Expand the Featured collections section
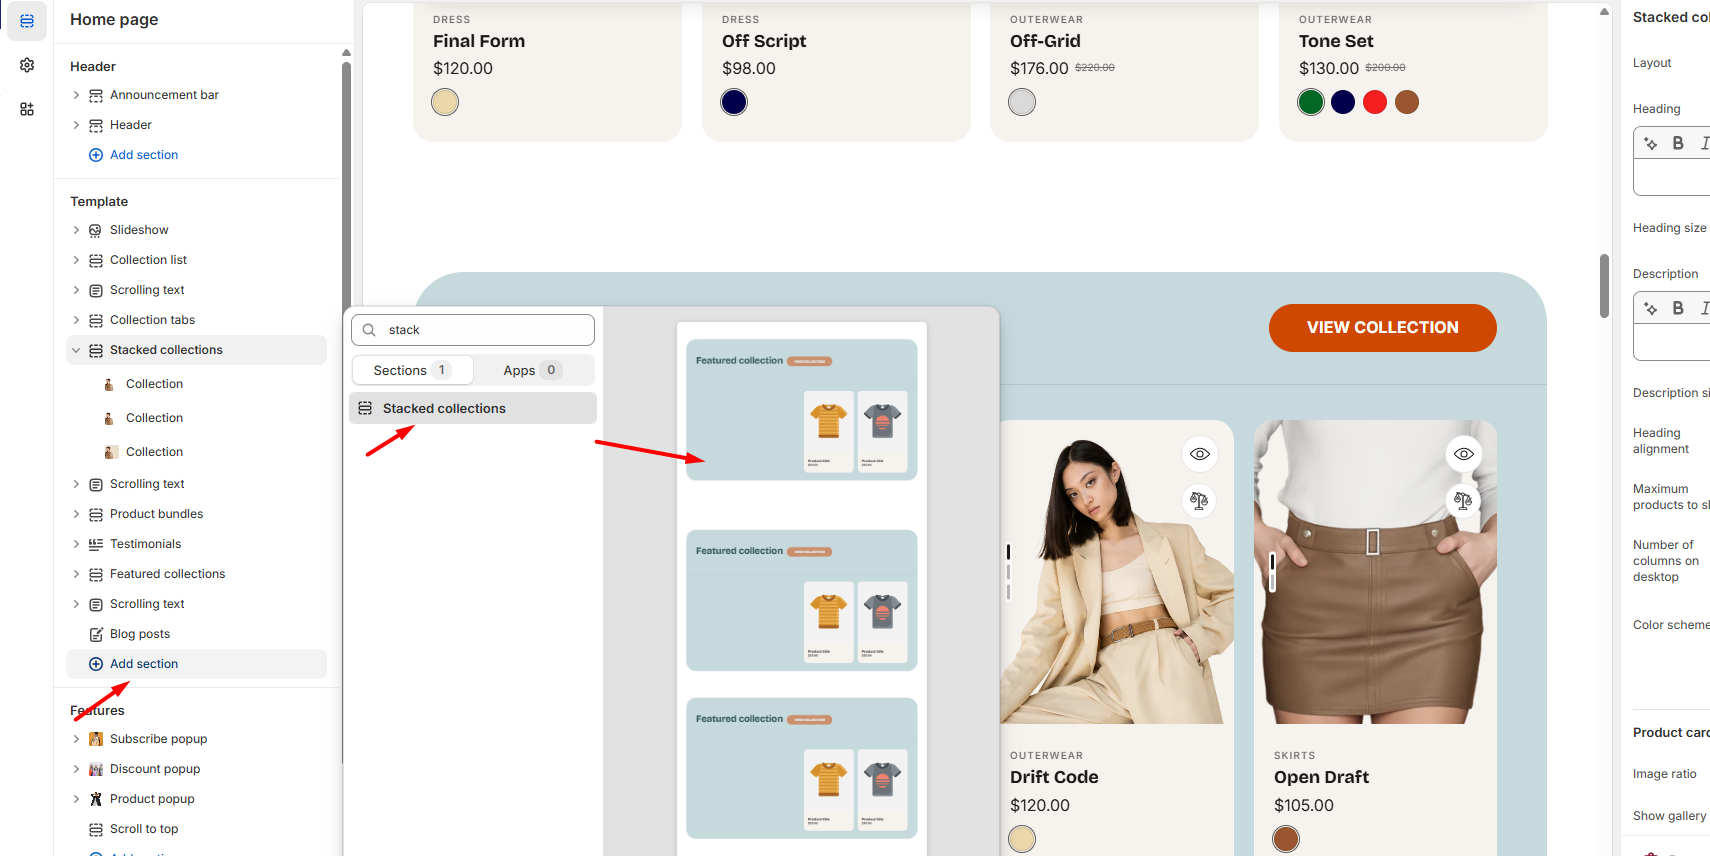 coord(76,574)
